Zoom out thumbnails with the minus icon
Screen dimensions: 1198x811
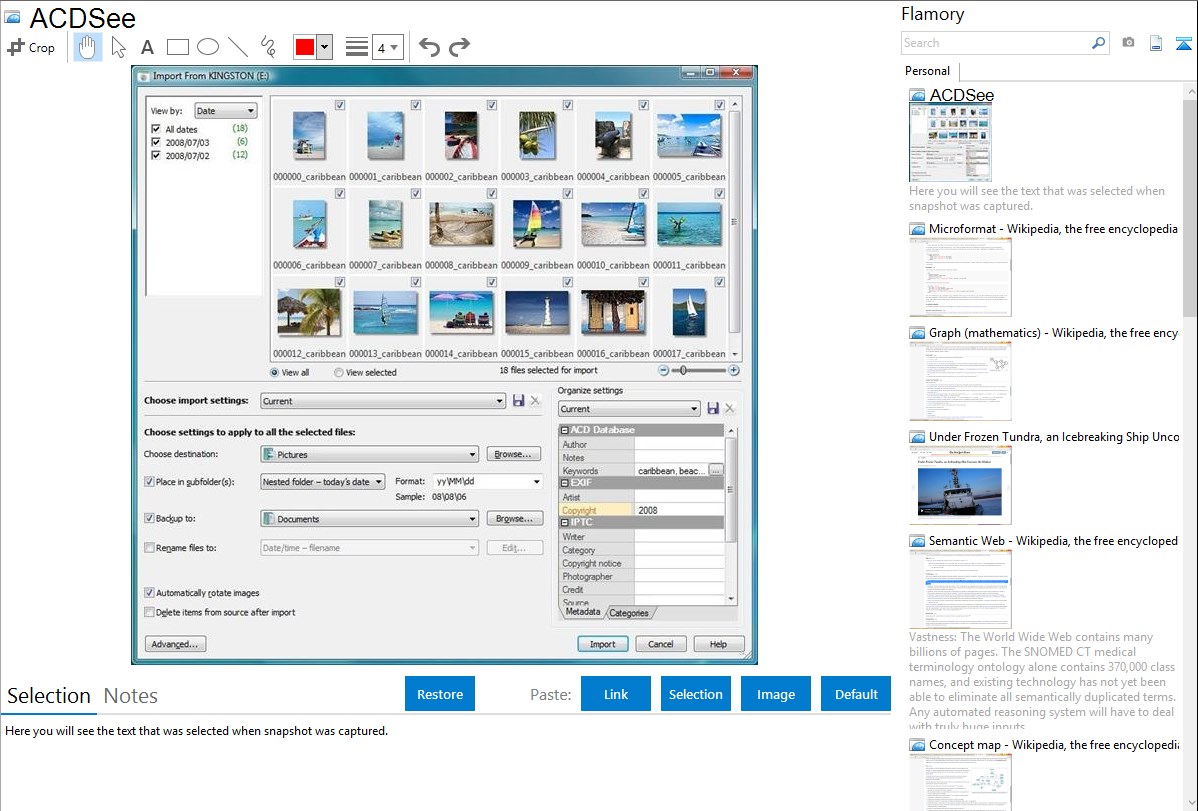coord(663,371)
